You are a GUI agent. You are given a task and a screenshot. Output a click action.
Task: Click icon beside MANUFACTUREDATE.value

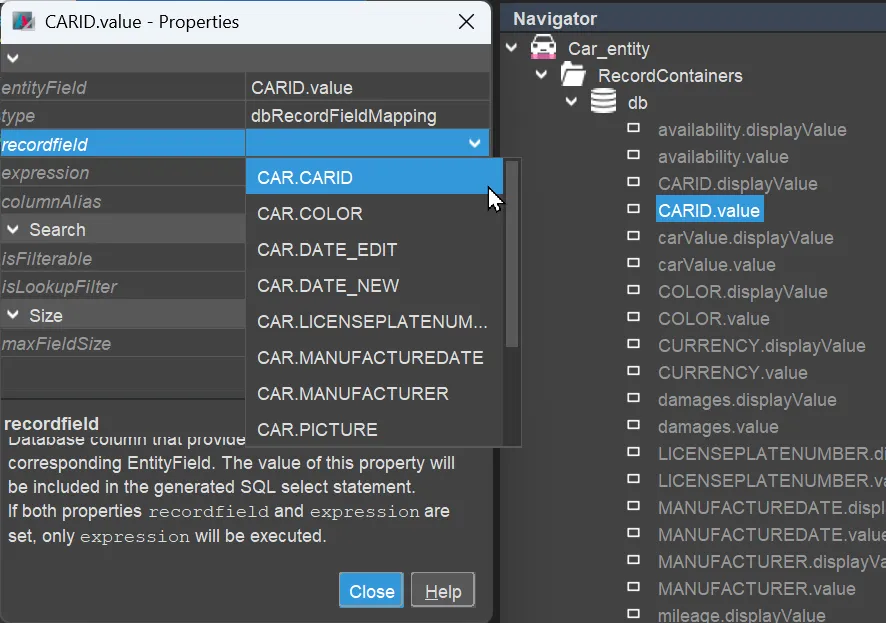(x=633, y=533)
